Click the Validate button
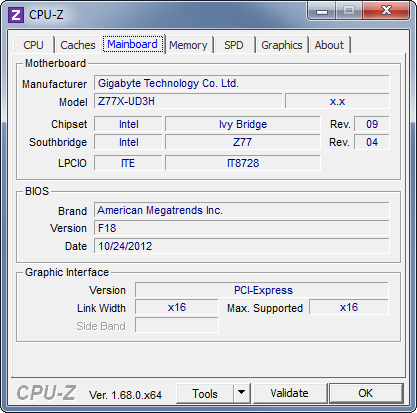Viewport: 417px width, 413px height. pyautogui.click(x=289, y=394)
